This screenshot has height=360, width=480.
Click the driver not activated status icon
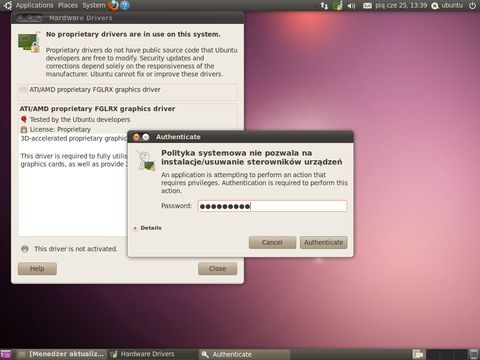click(x=25, y=249)
